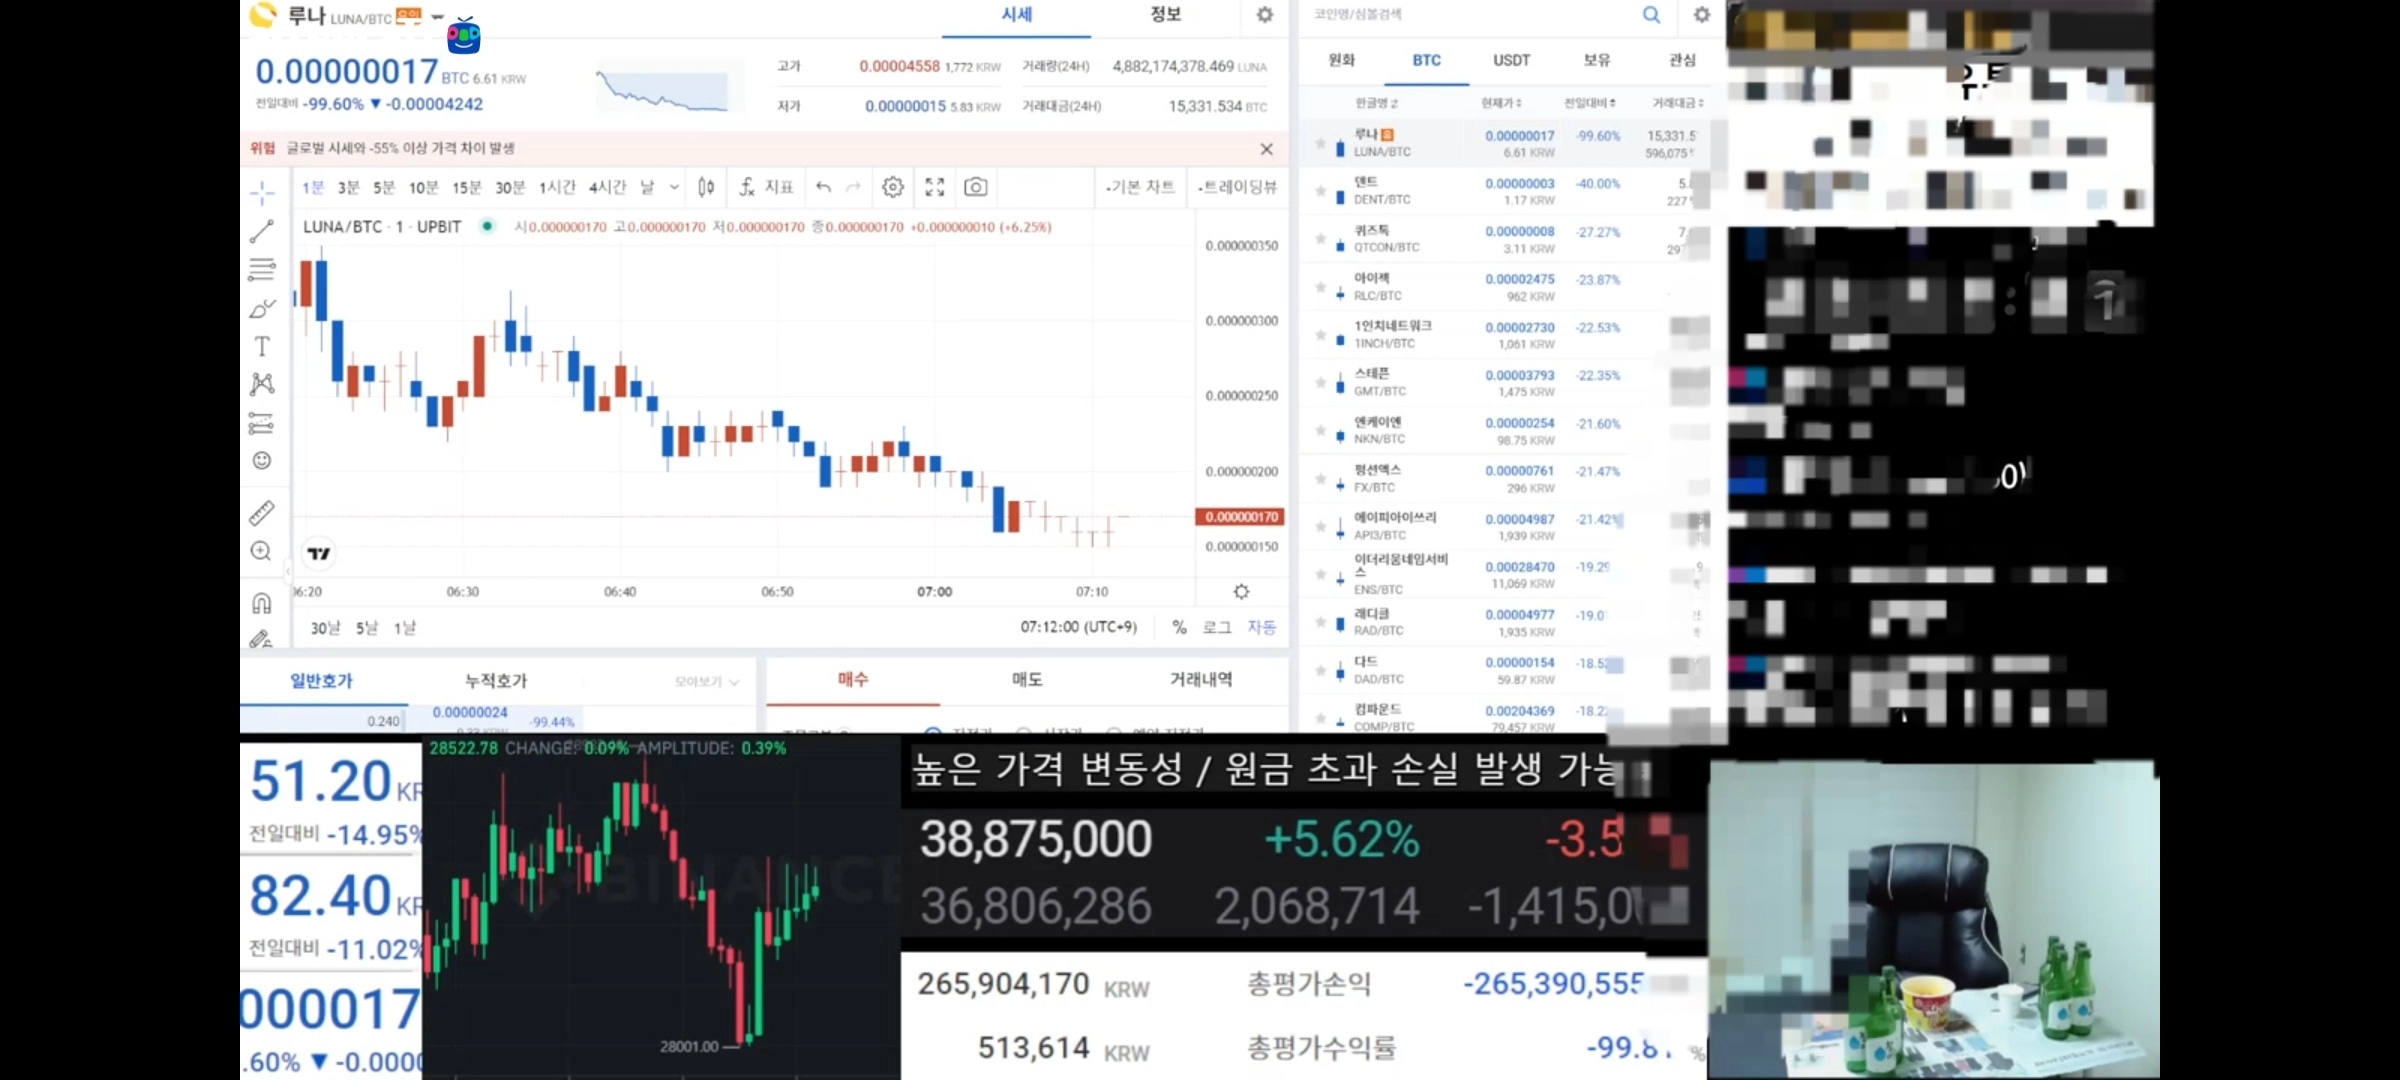The height and width of the screenshot is (1080, 2400).
Task: Select the ruler measure tool
Action: click(x=262, y=513)
